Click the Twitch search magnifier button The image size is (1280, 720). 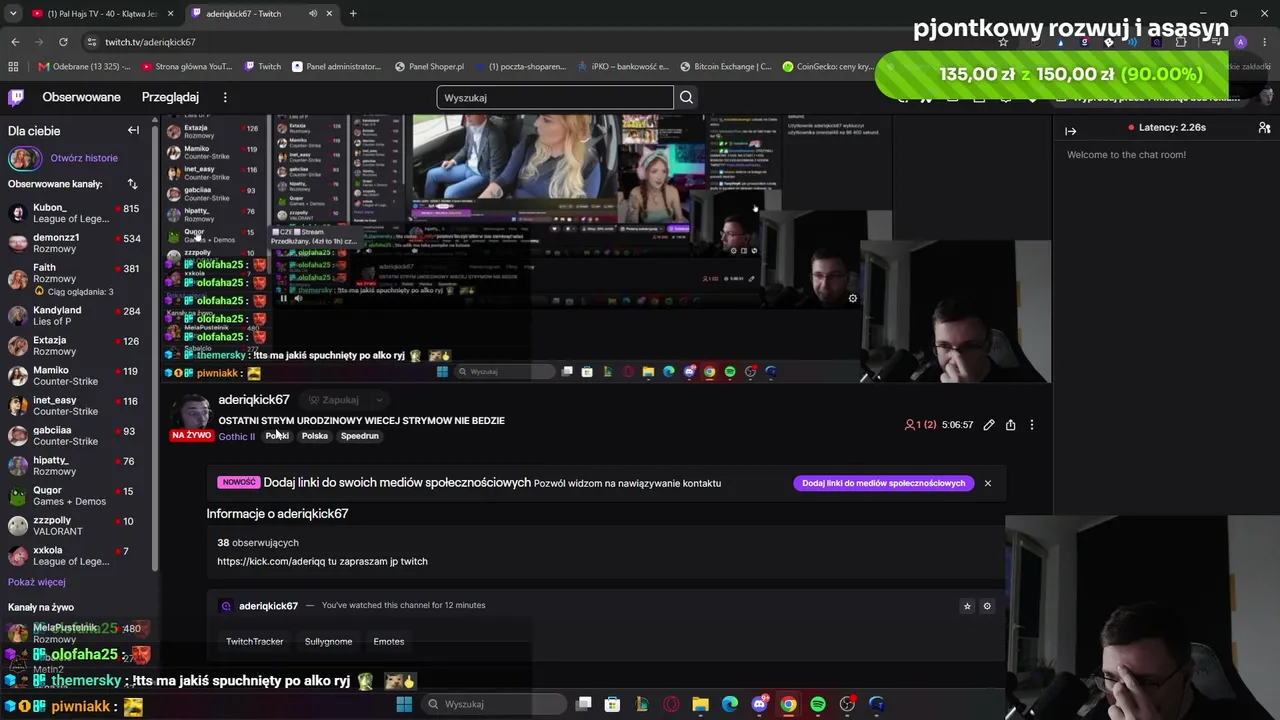click(686, 97)
